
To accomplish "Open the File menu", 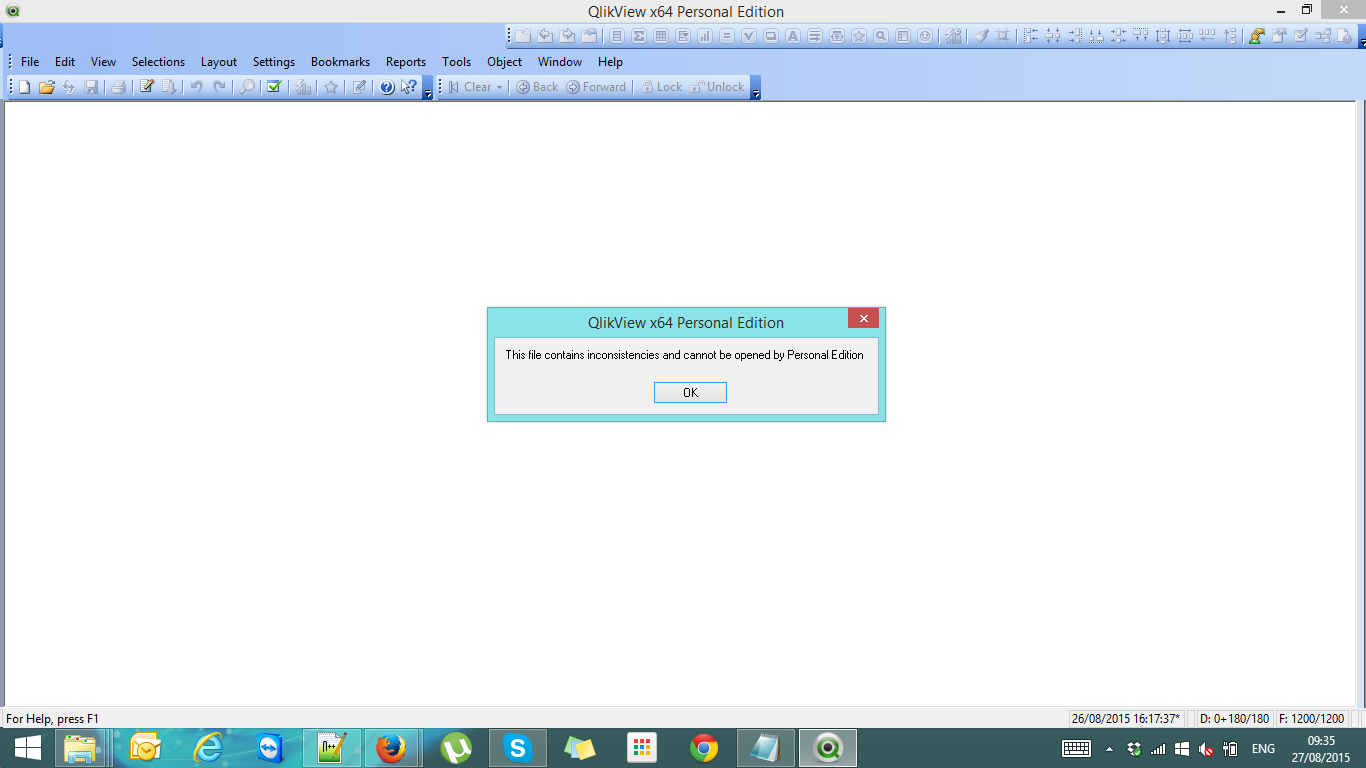I will tap(30, 62).
